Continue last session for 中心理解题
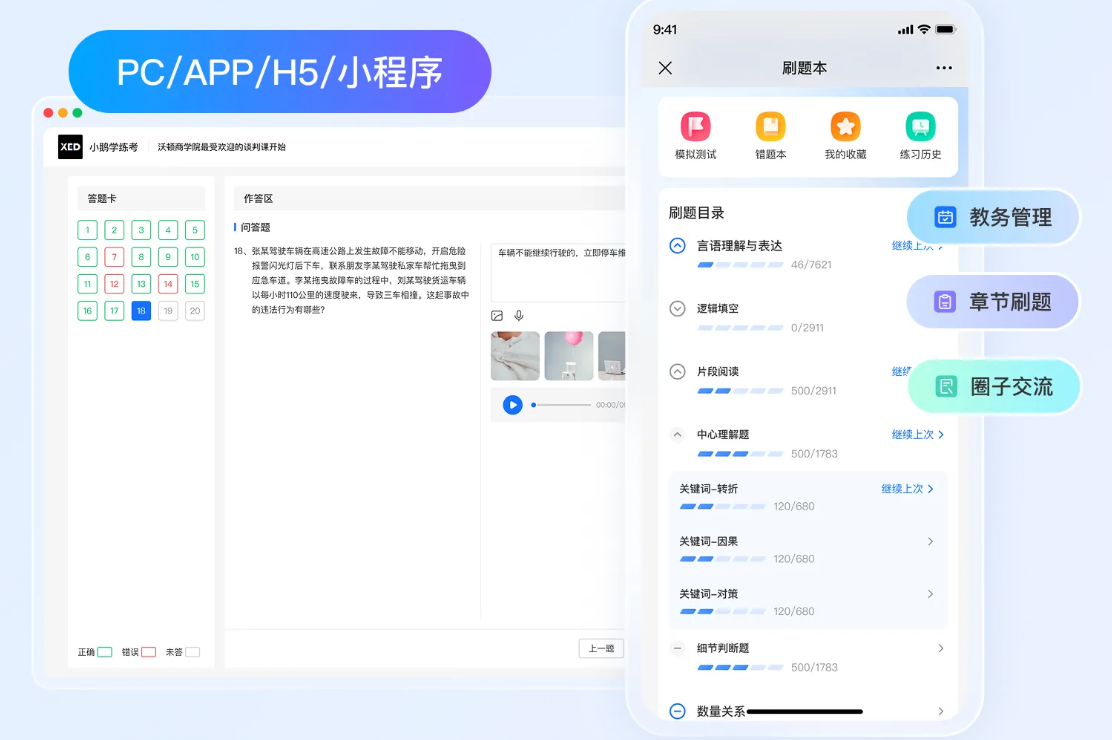Screen dimensions: 1112x740 tap(918, 434)
